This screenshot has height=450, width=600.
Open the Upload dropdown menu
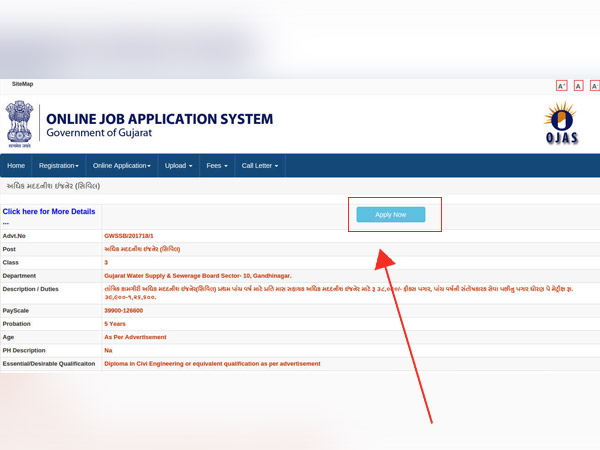click(x=178, y=166)
